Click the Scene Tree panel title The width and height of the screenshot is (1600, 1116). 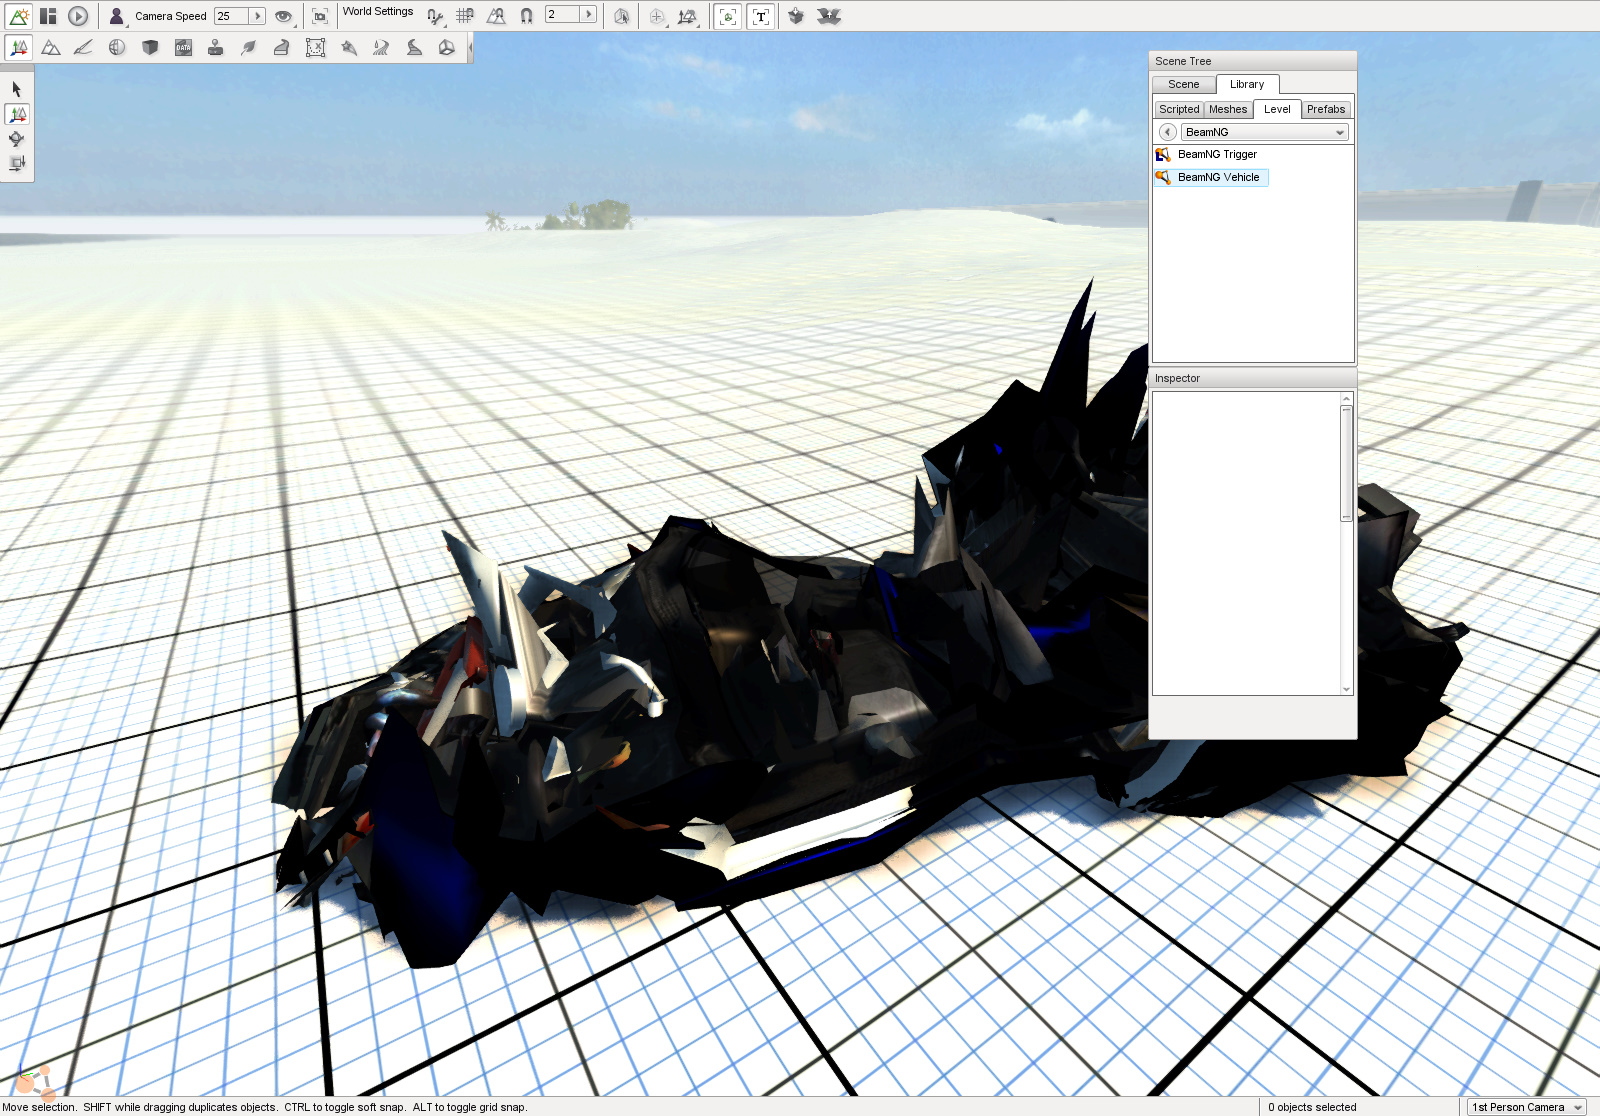[x=1183, y=61]
